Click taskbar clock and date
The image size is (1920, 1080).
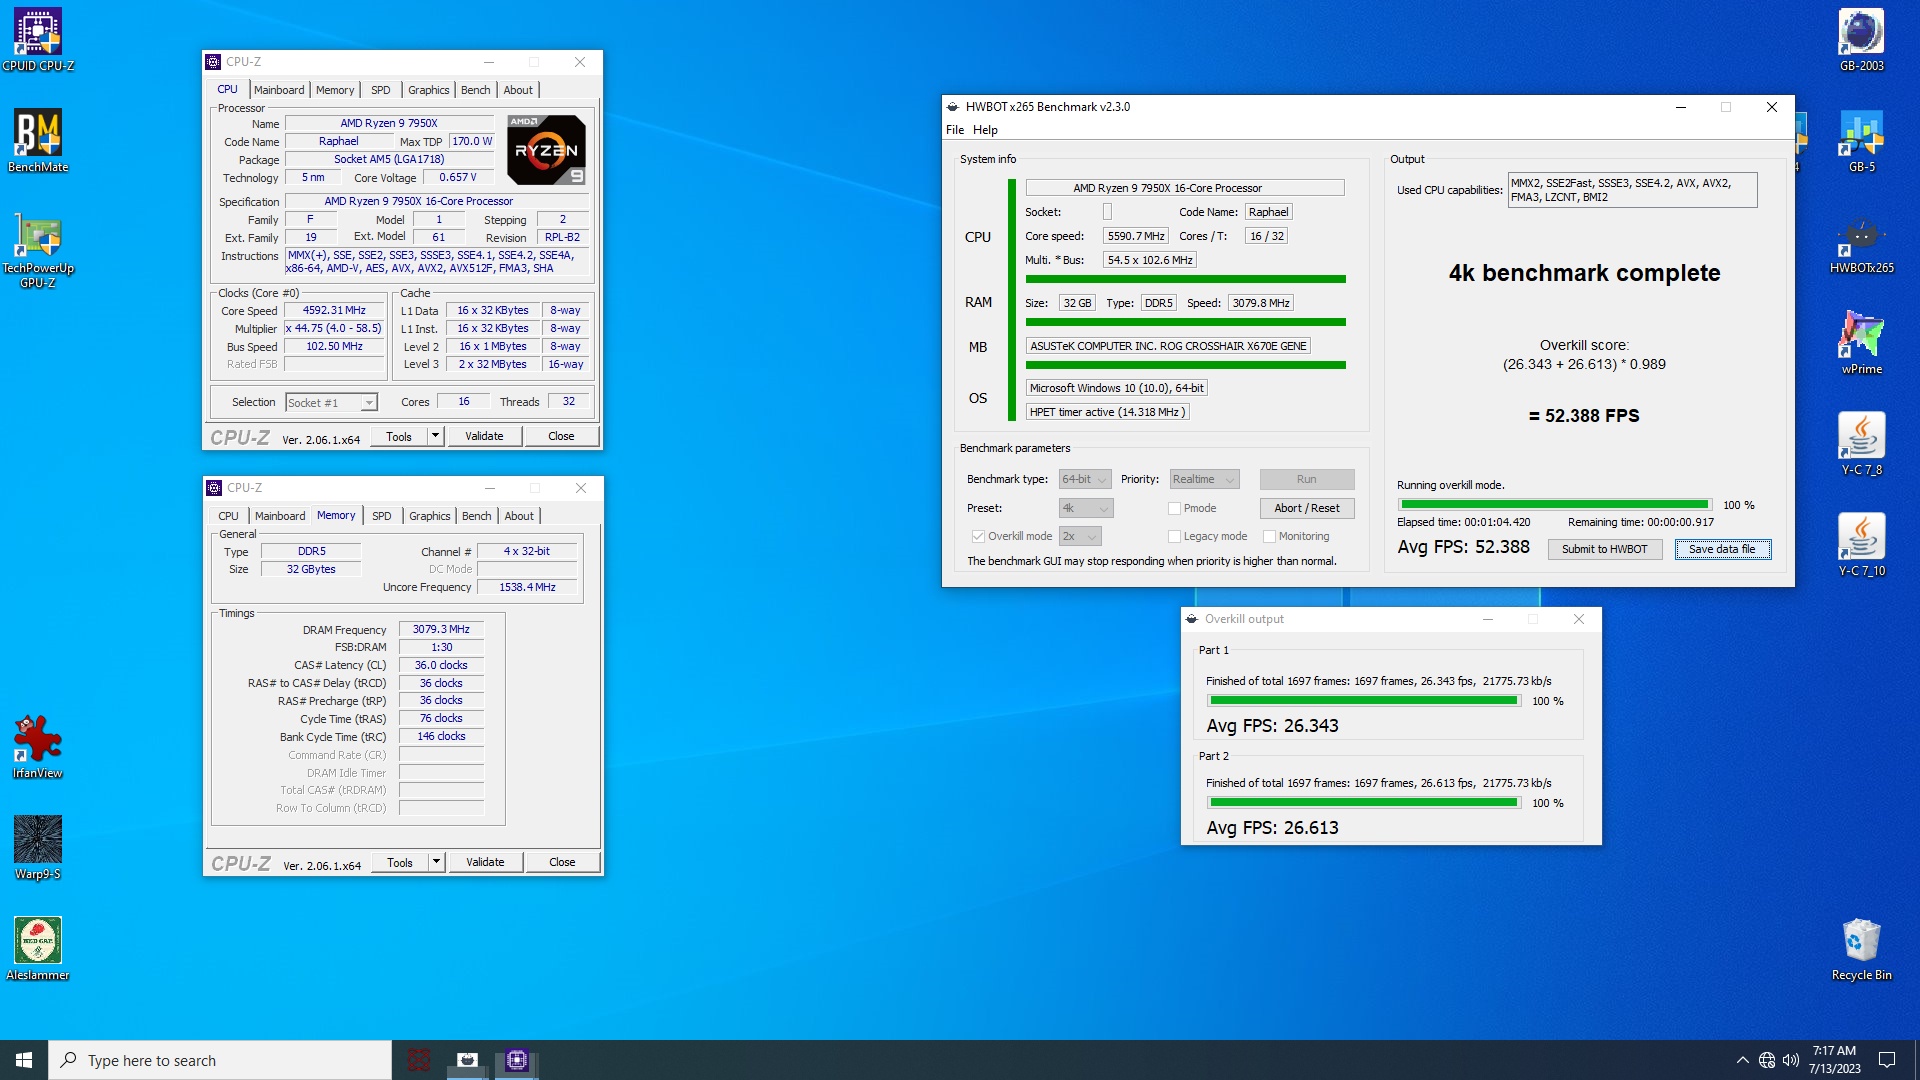1834,1060
